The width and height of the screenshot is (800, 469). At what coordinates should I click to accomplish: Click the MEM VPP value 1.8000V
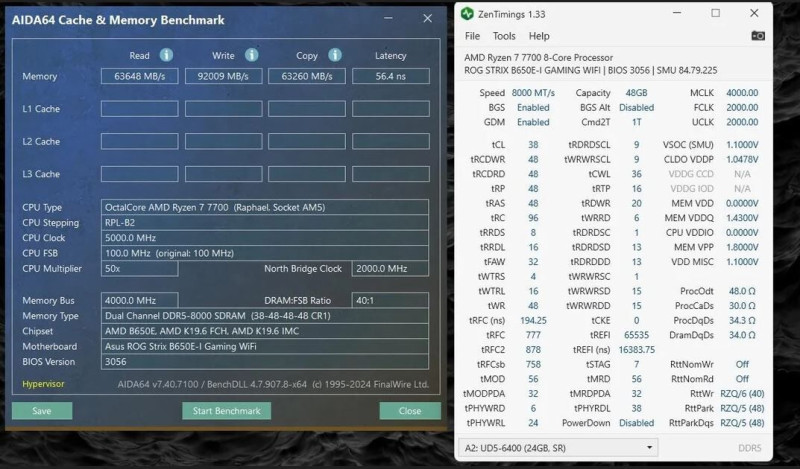(742, 247)
